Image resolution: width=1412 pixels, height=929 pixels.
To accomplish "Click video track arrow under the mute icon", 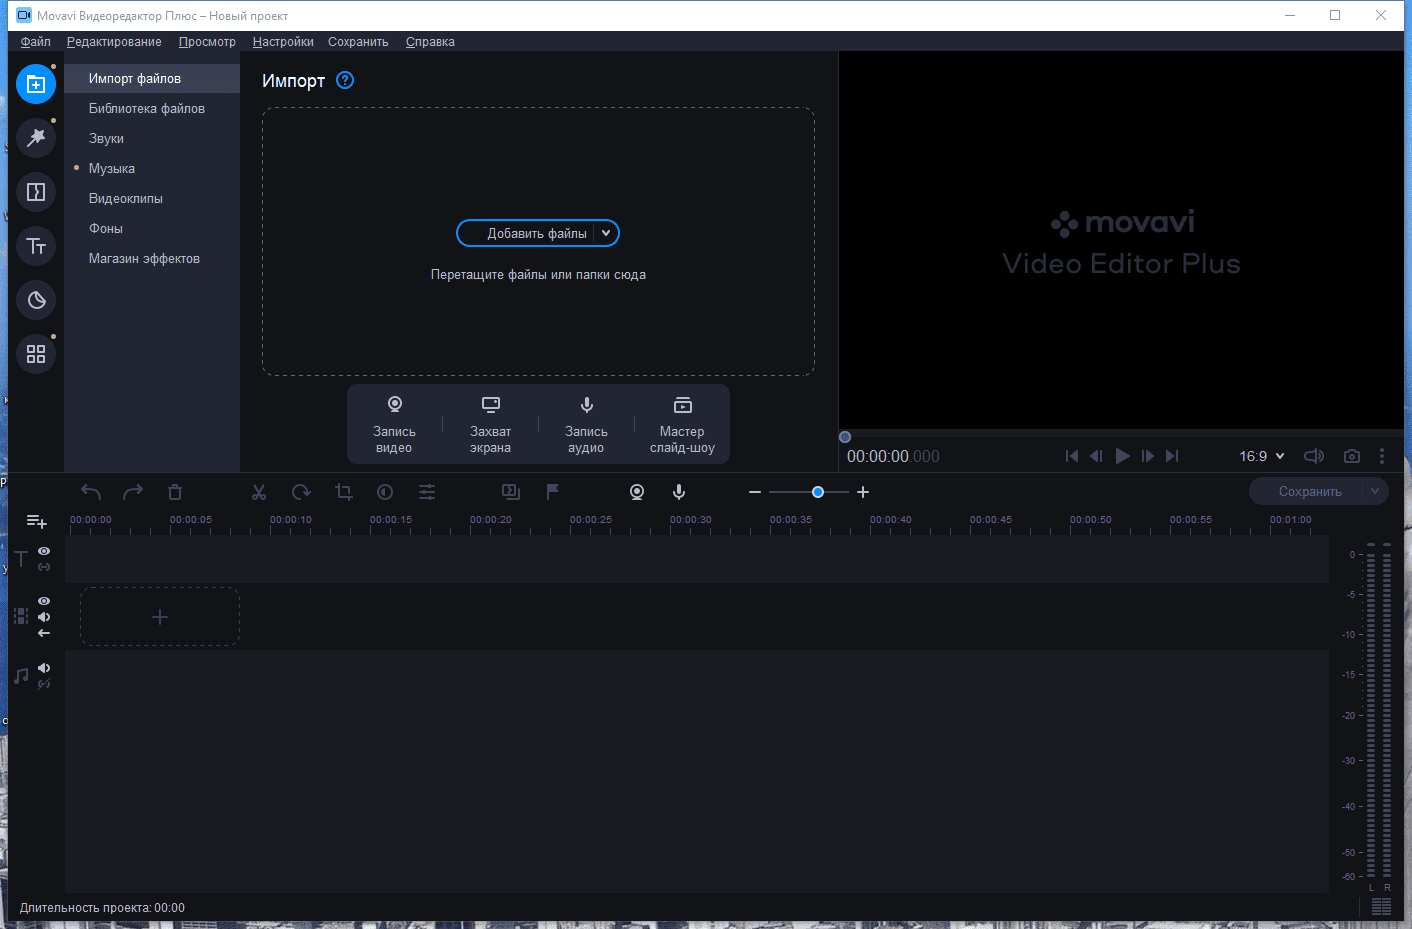I will (44, 633).
